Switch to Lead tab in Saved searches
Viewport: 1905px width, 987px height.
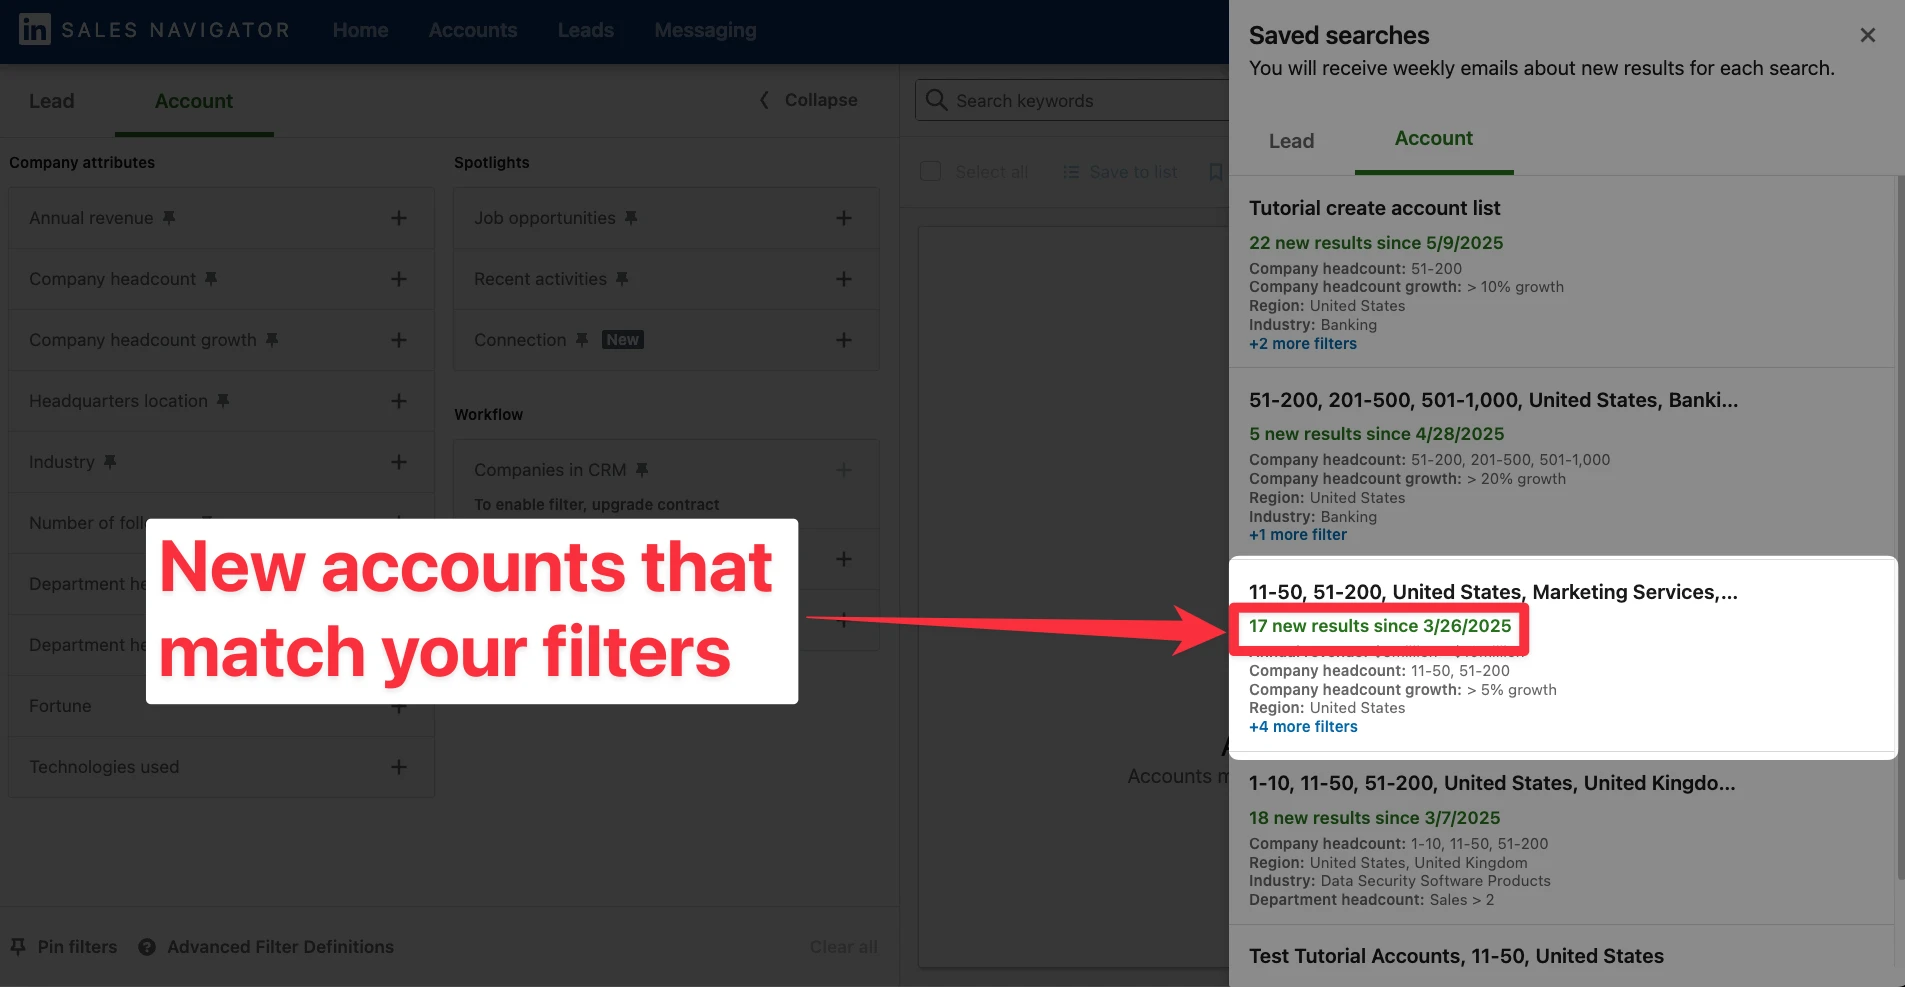pos(1291,141)
